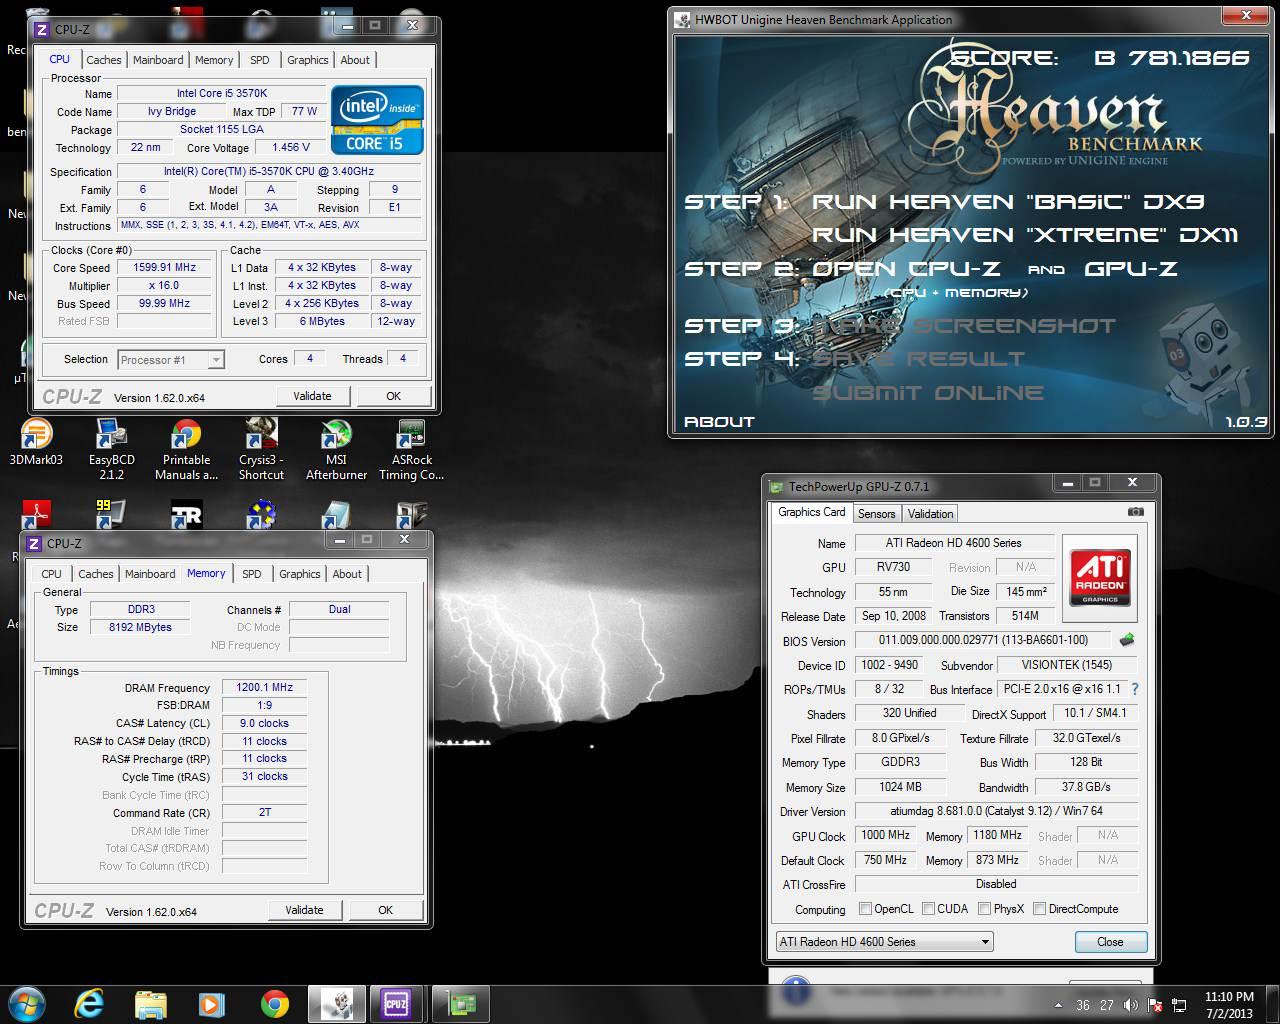Open the volume speaker tray icon
Viewport: 1280px width, 1024px height.
click(1130, 1005)
